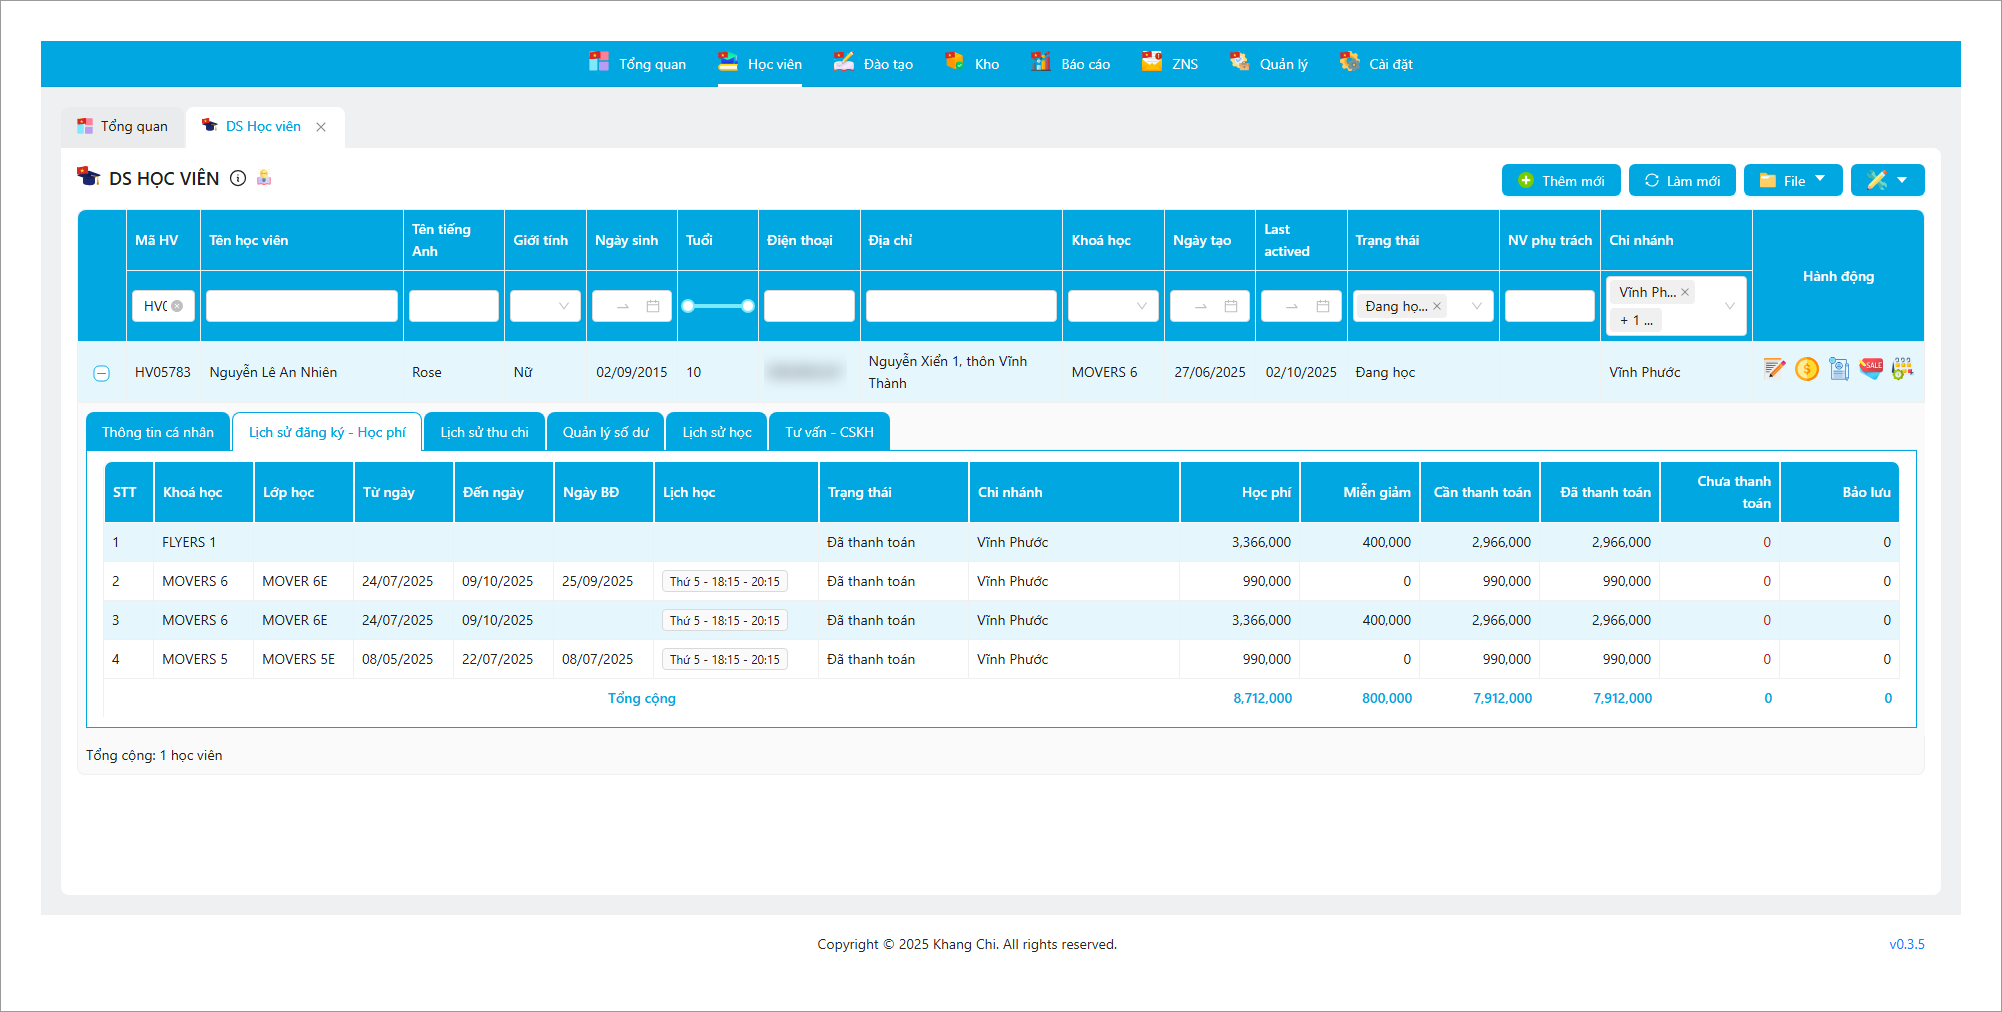This screenshot has width=2002, height=1012.
Task: Click the right handle of Tuổi slider
Action: (748, 306)
